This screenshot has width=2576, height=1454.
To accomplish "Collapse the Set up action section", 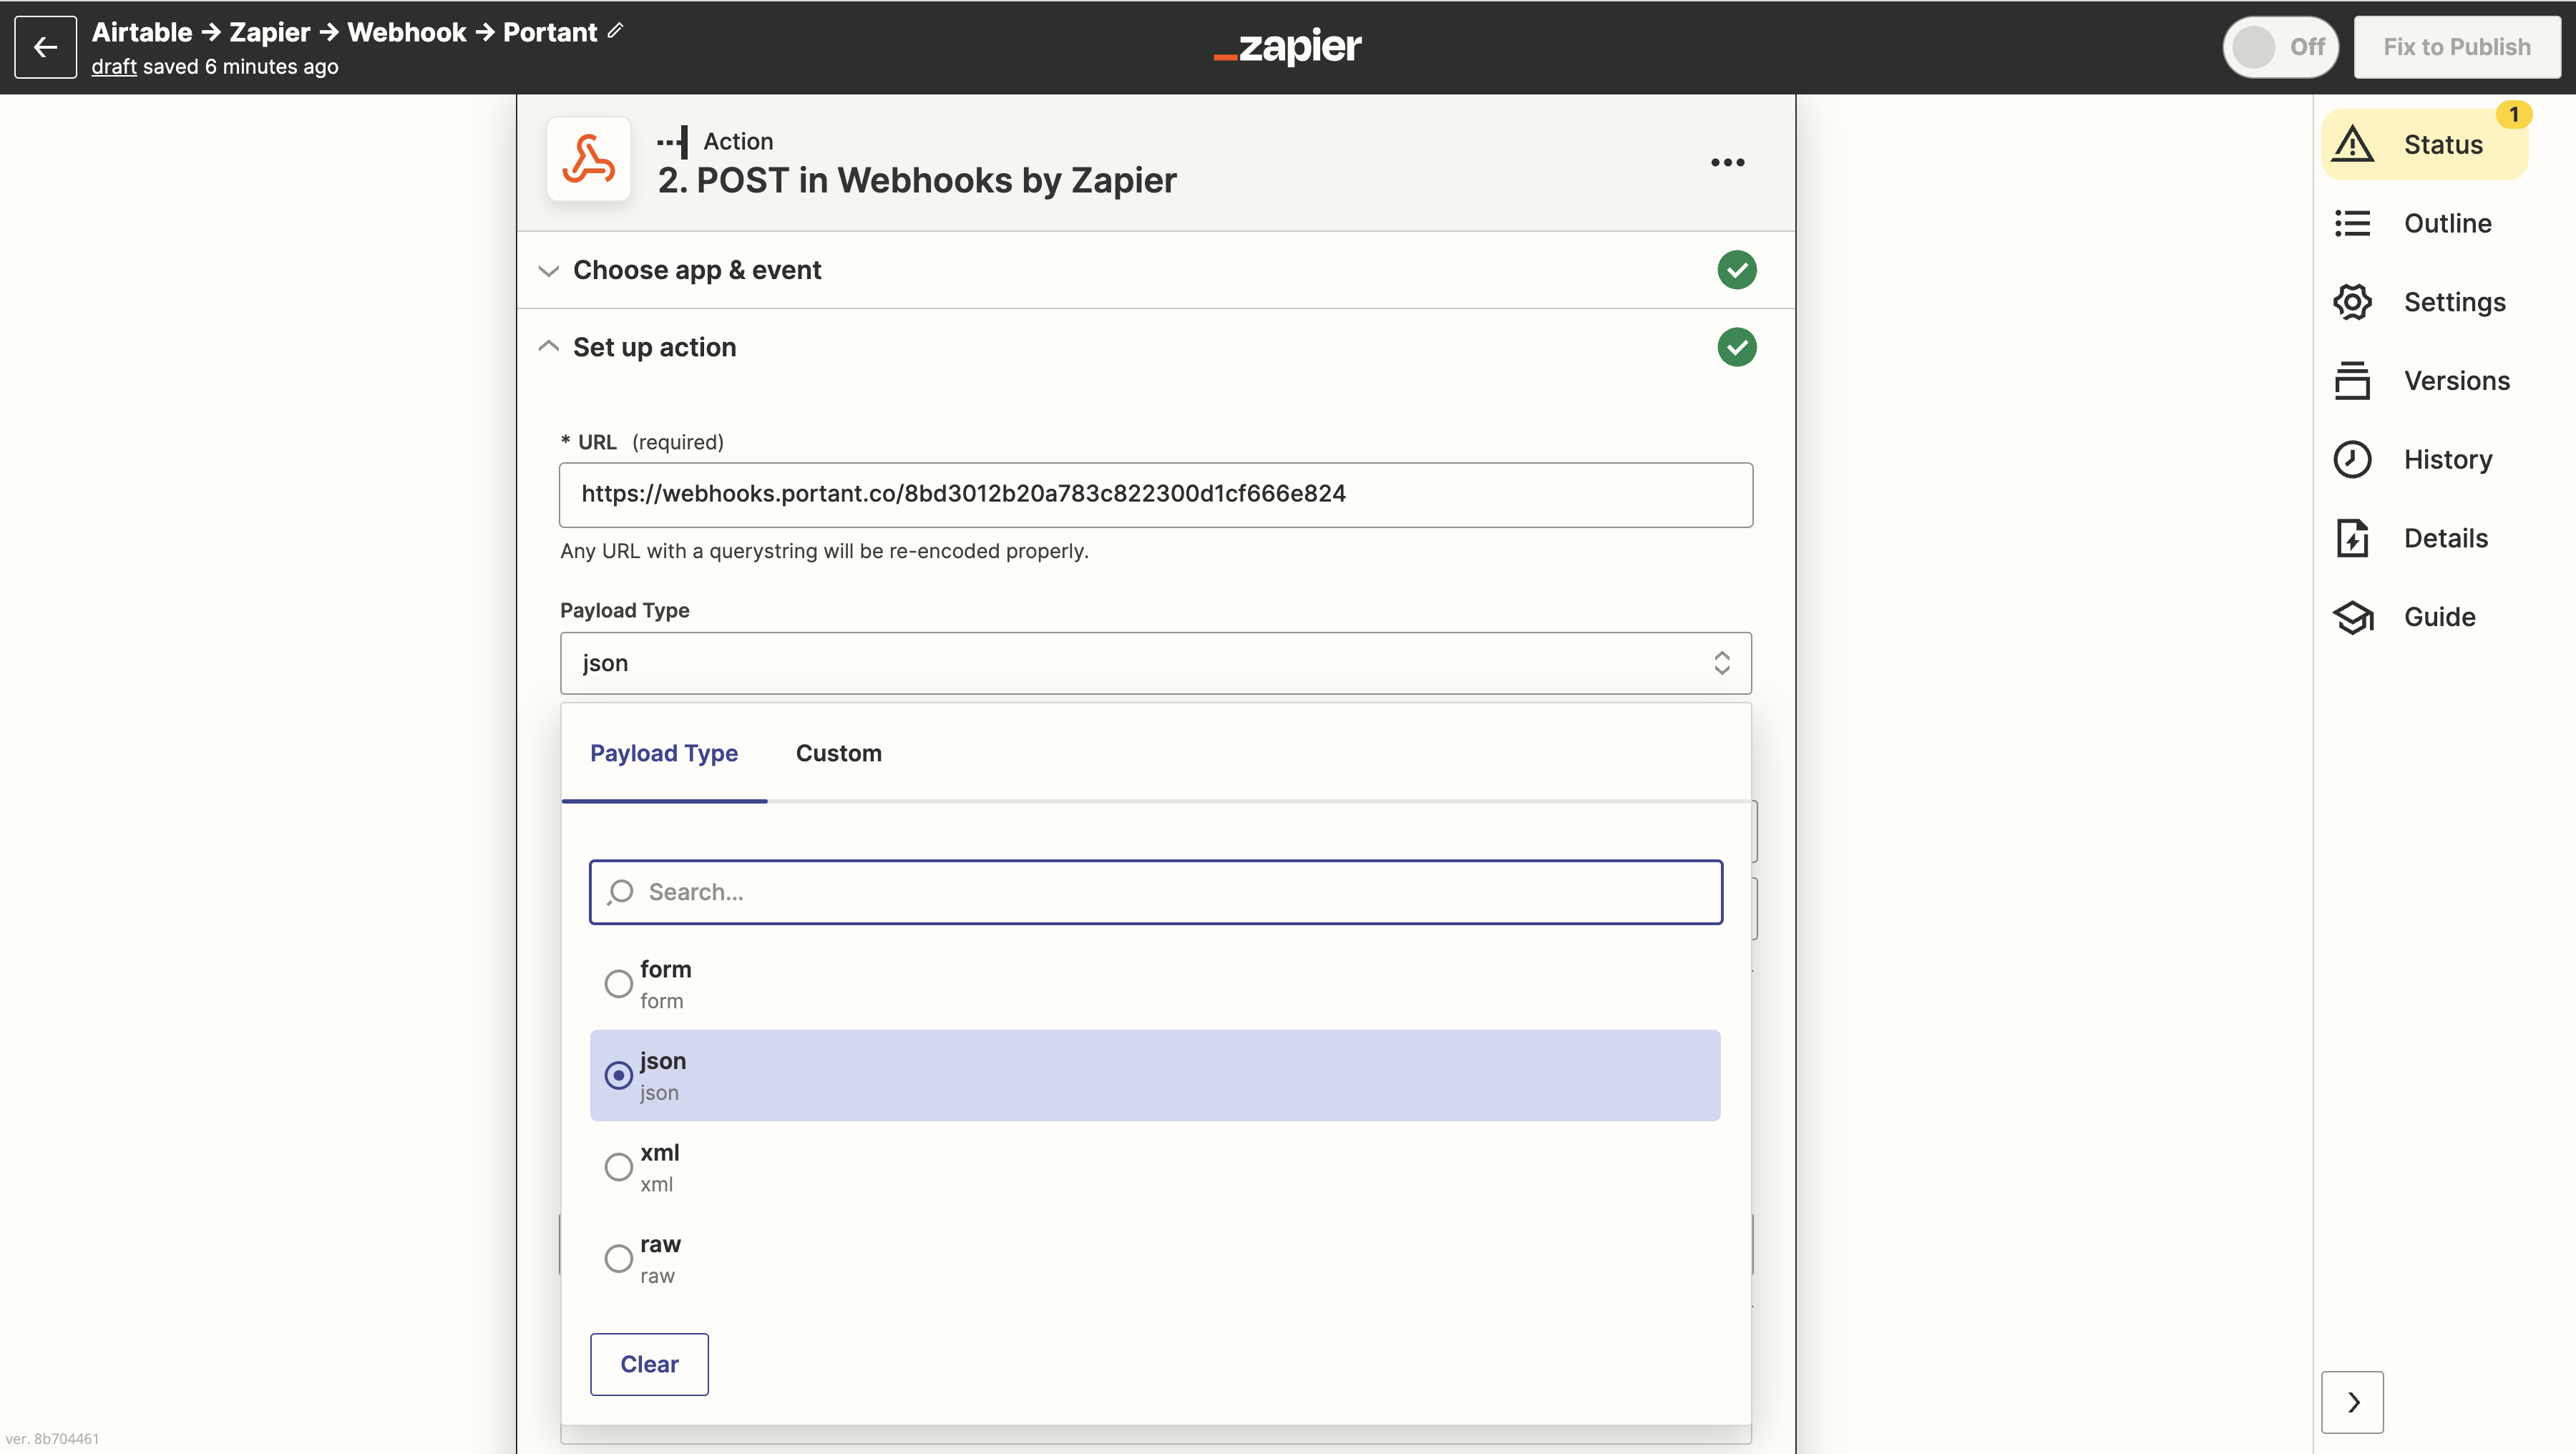I will click(654, 347).
